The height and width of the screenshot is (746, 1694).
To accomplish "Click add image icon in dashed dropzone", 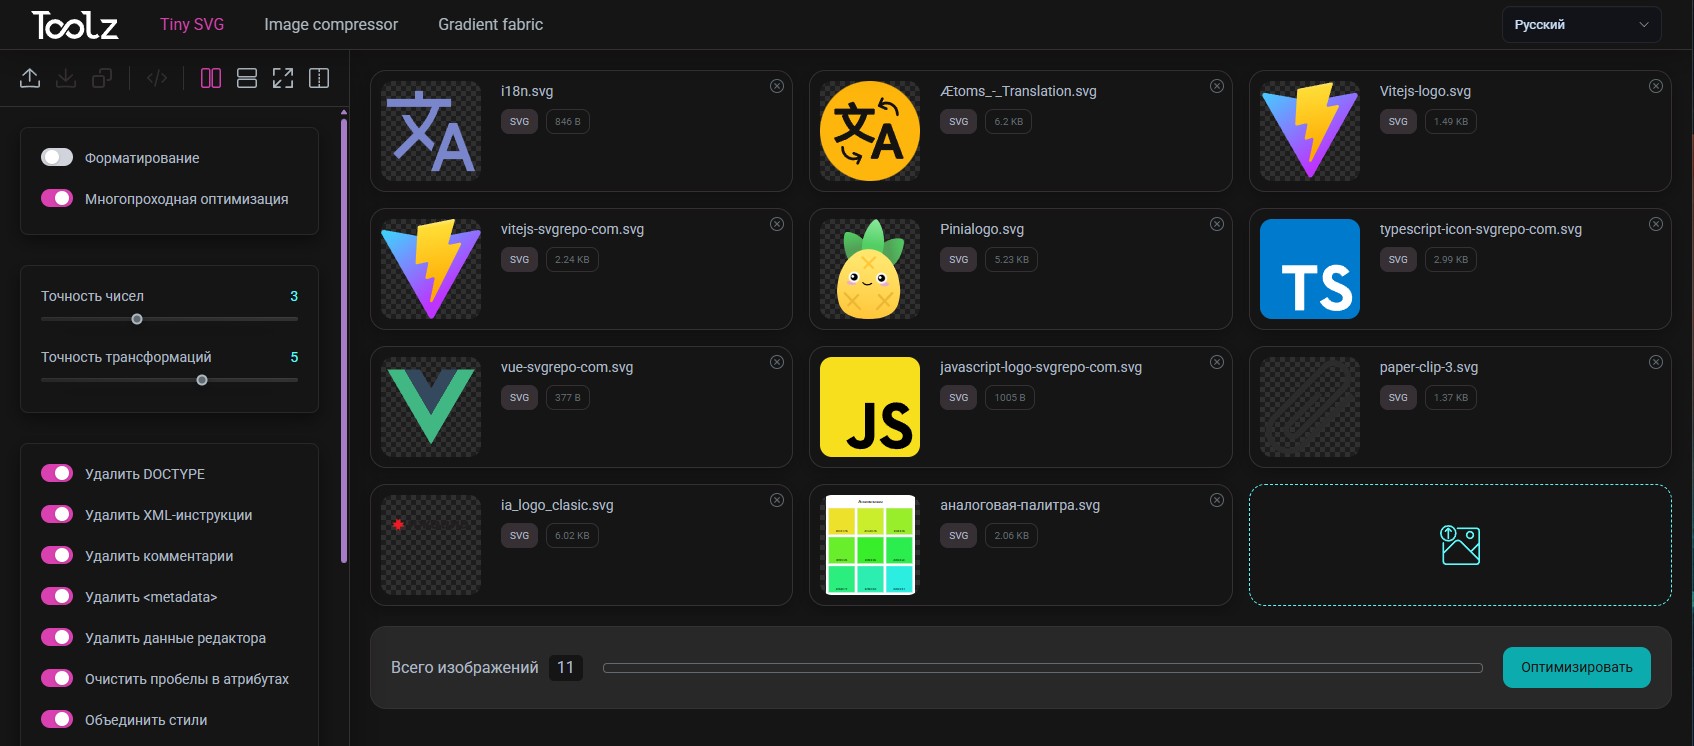I will pyautogui.click(x=1460, y=545).
